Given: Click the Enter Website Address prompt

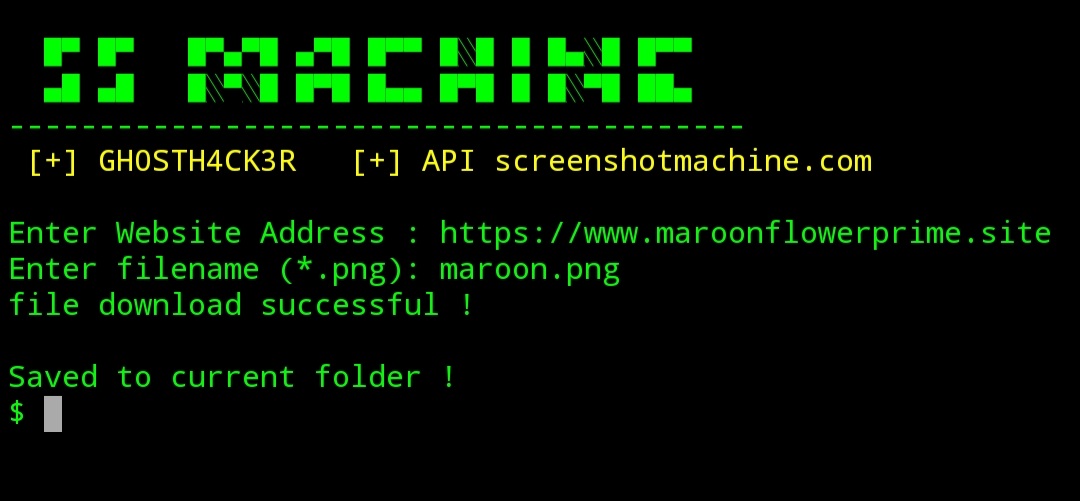Looking at the screenshot, I should [x=196, y=233].
